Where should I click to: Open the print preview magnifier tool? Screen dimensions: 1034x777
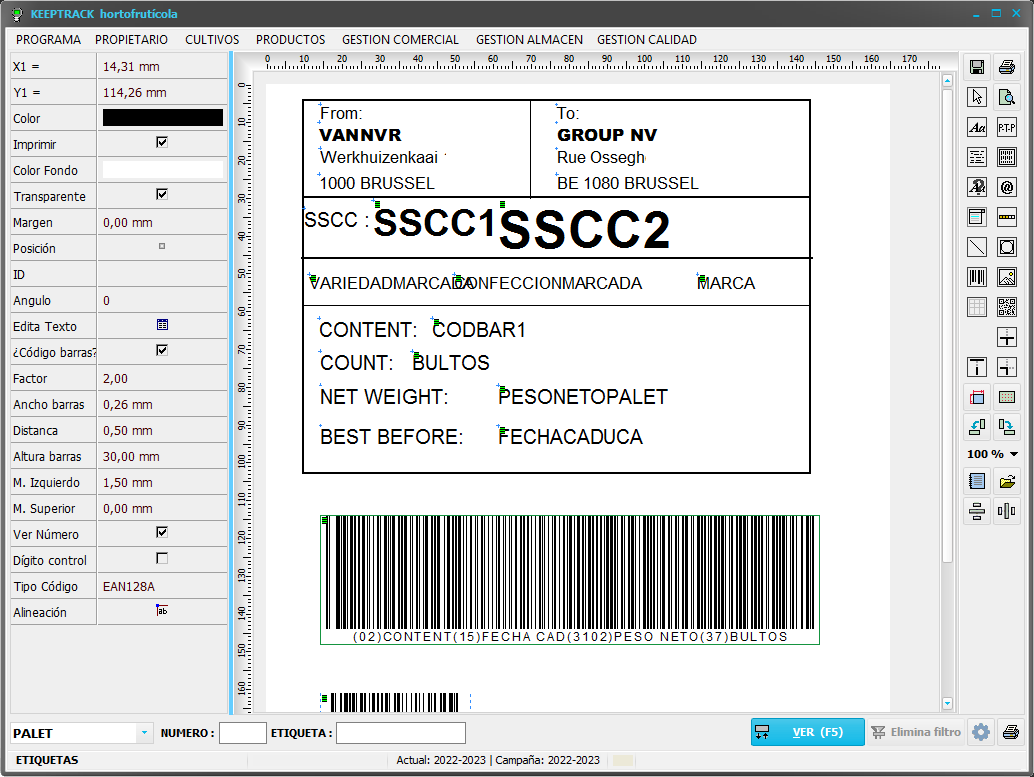(1006, 97)
